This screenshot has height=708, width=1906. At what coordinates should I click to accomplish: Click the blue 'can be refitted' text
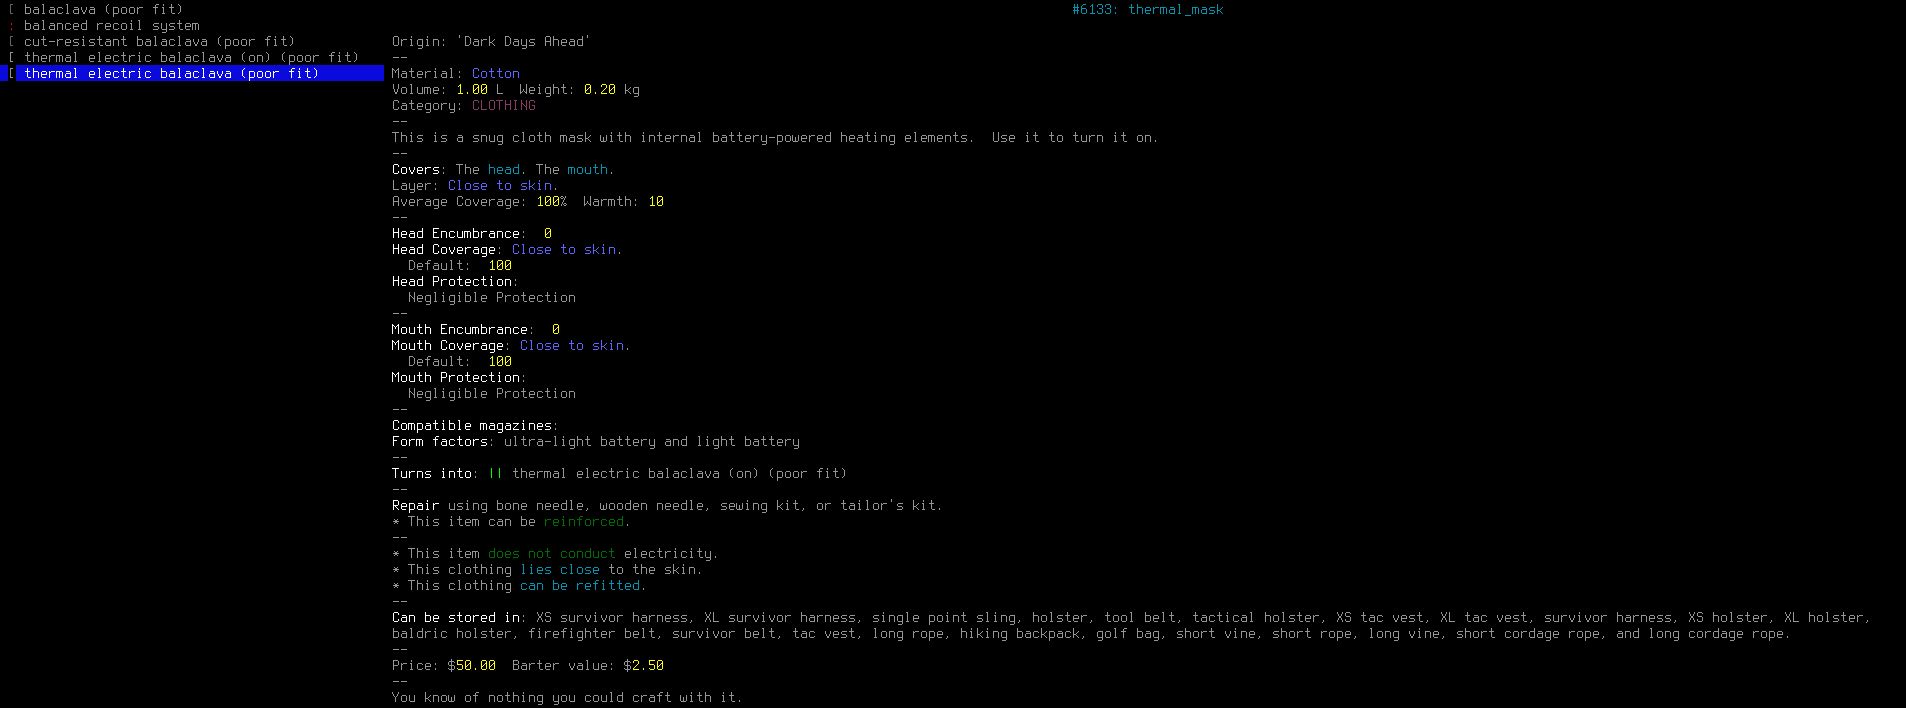(x=580, y=586)
